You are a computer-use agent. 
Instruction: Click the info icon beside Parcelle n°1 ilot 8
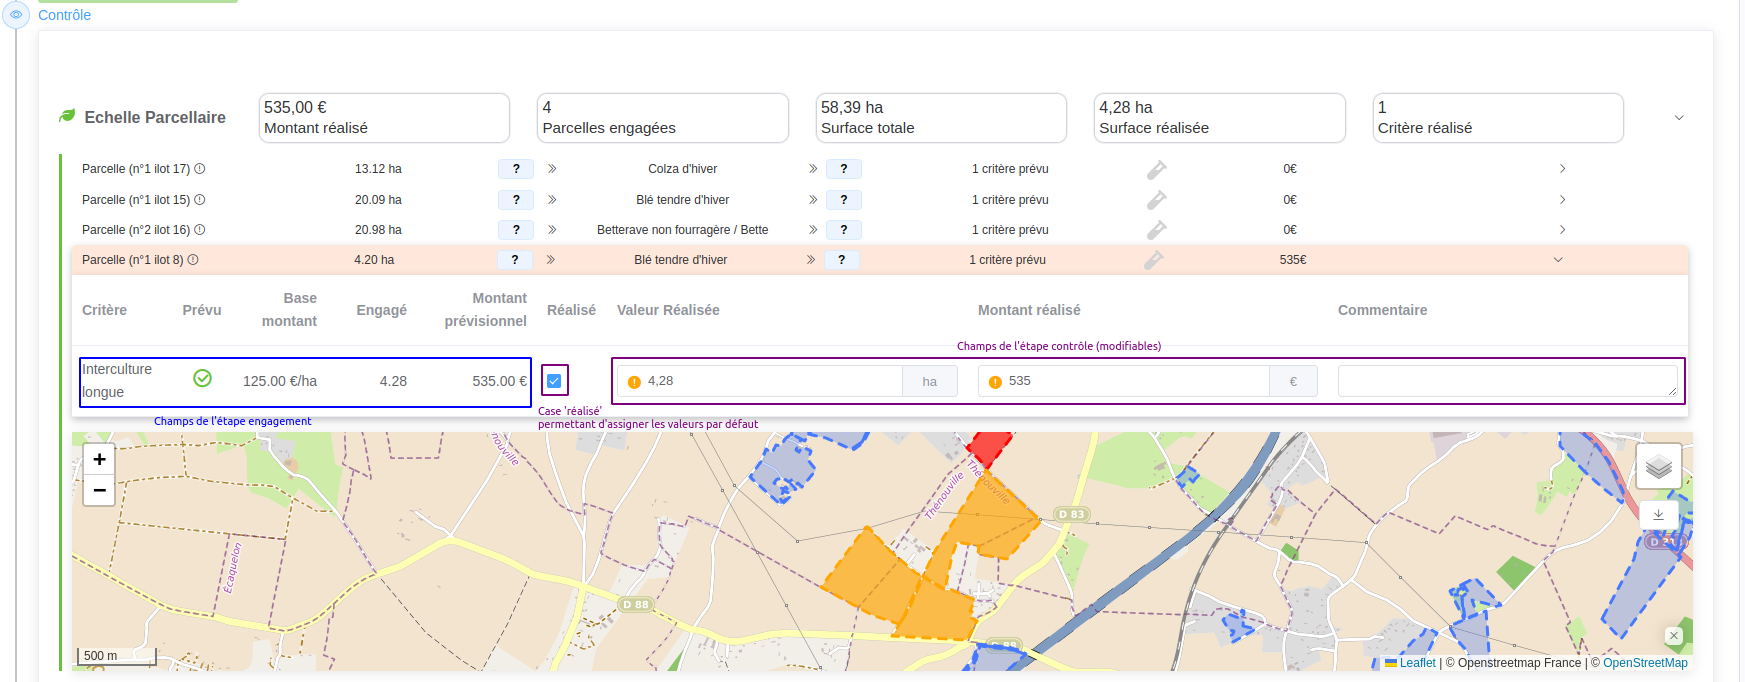pyautogui.click(x=193, y=260)
